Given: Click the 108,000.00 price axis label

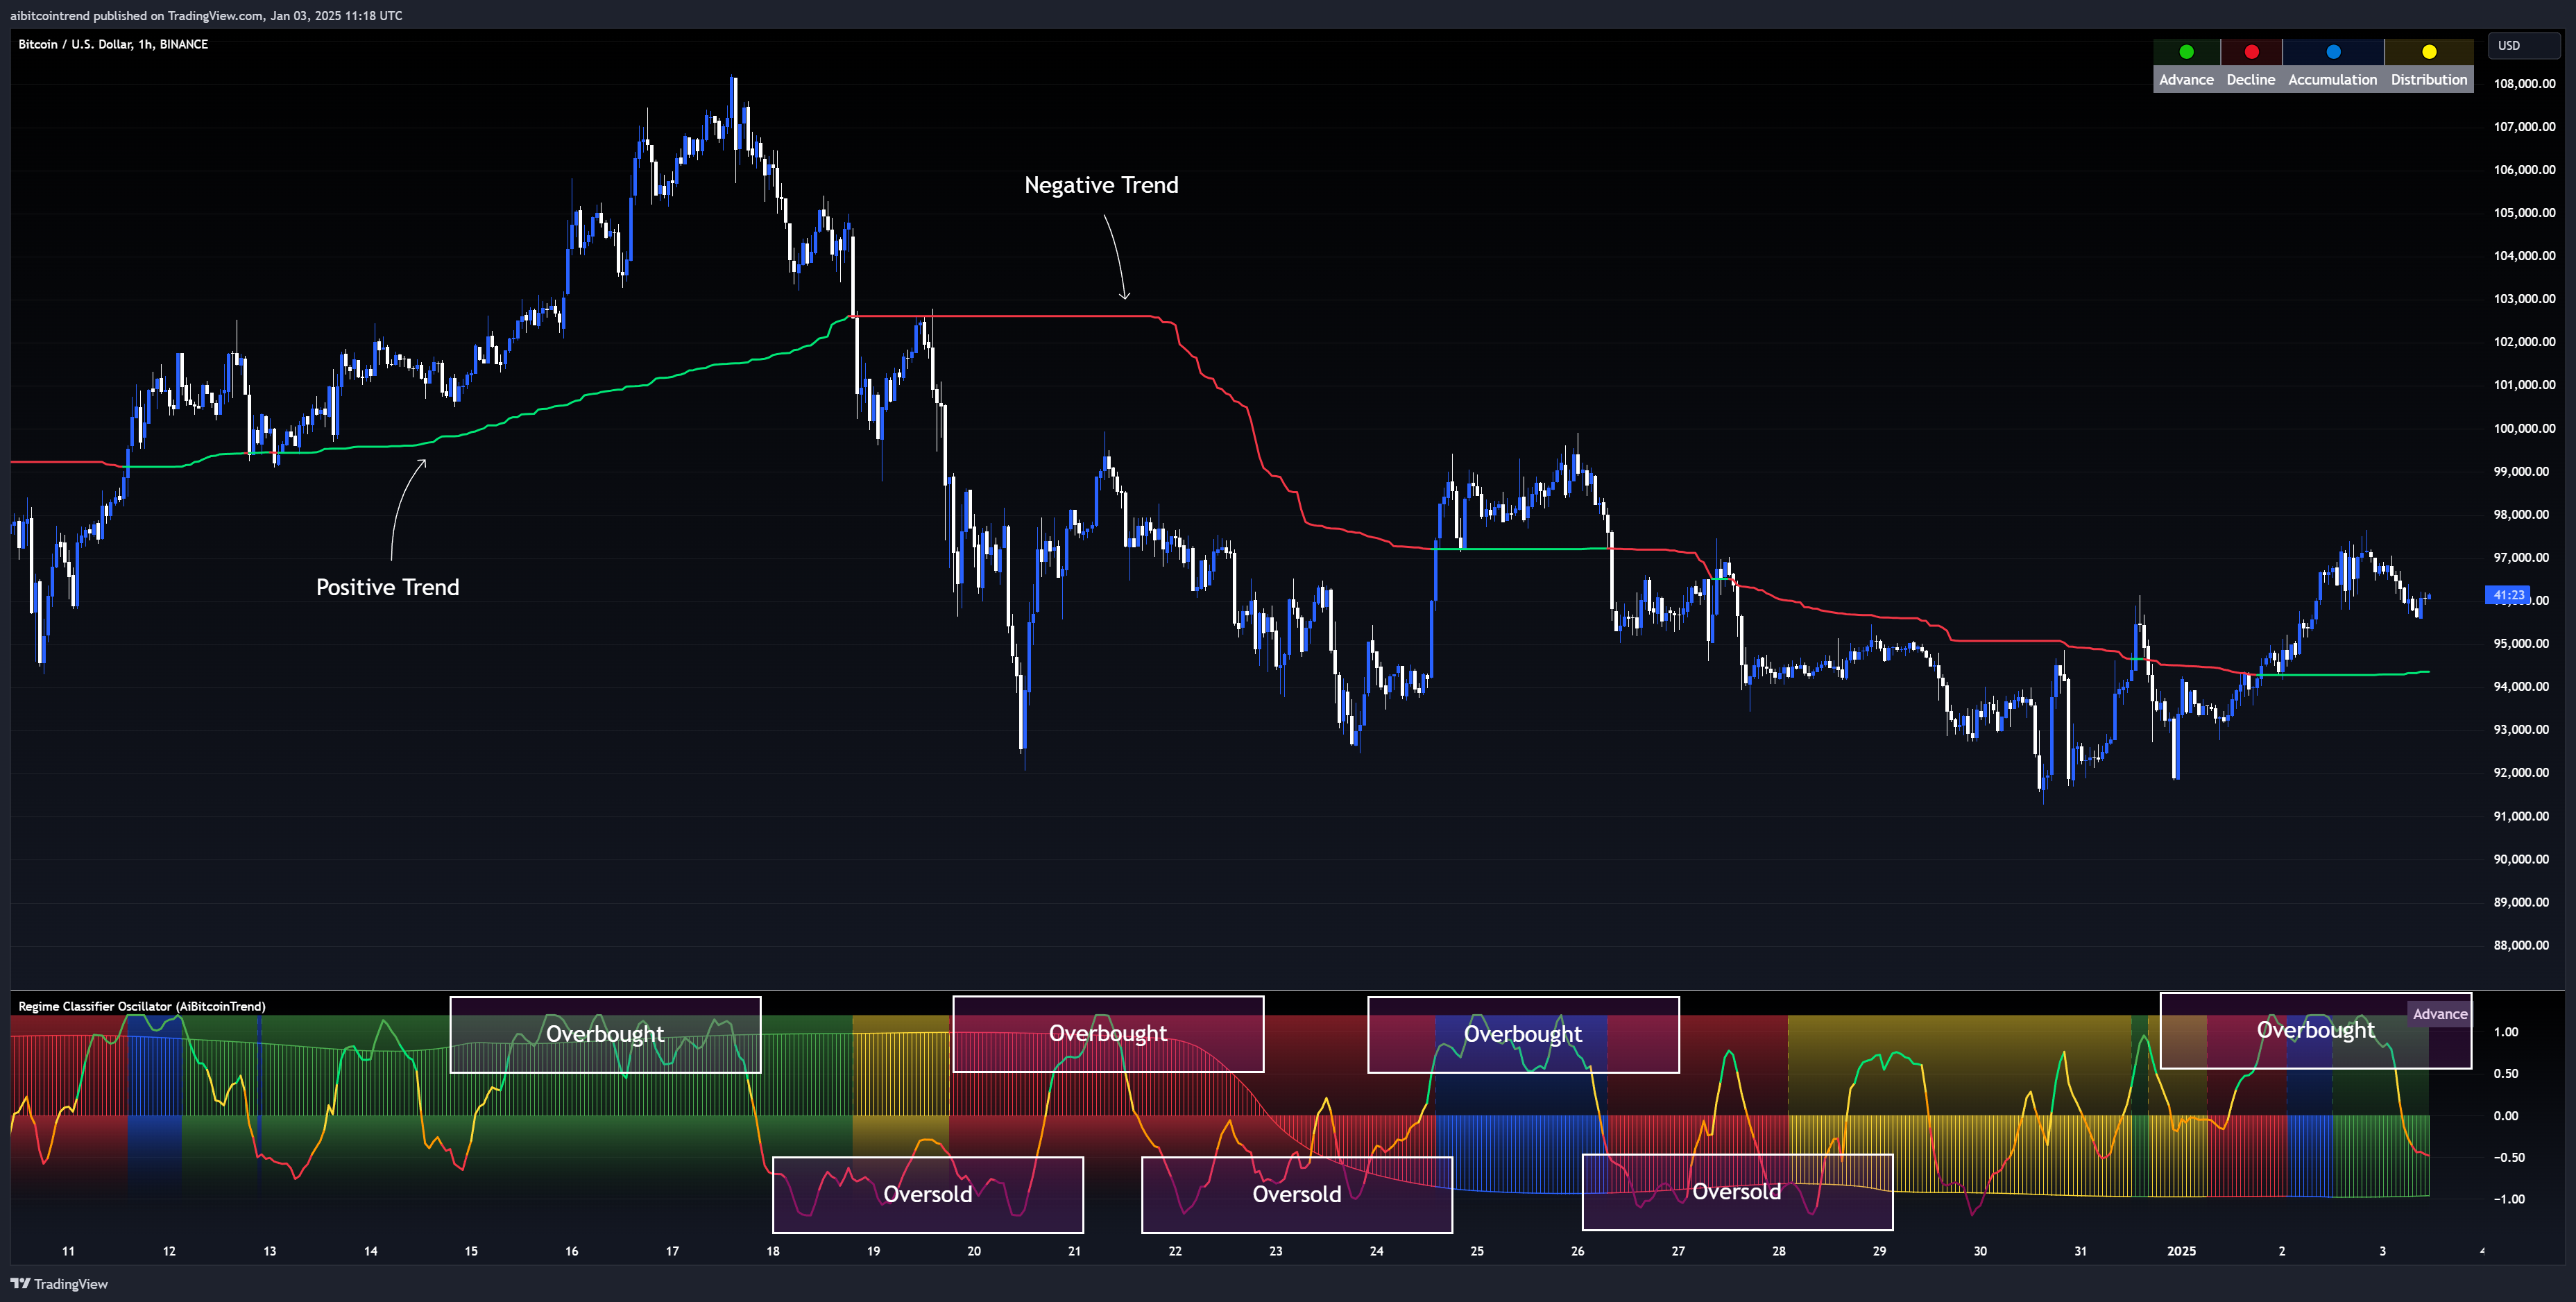Looking at the screenshot, I should [2524, 83].
